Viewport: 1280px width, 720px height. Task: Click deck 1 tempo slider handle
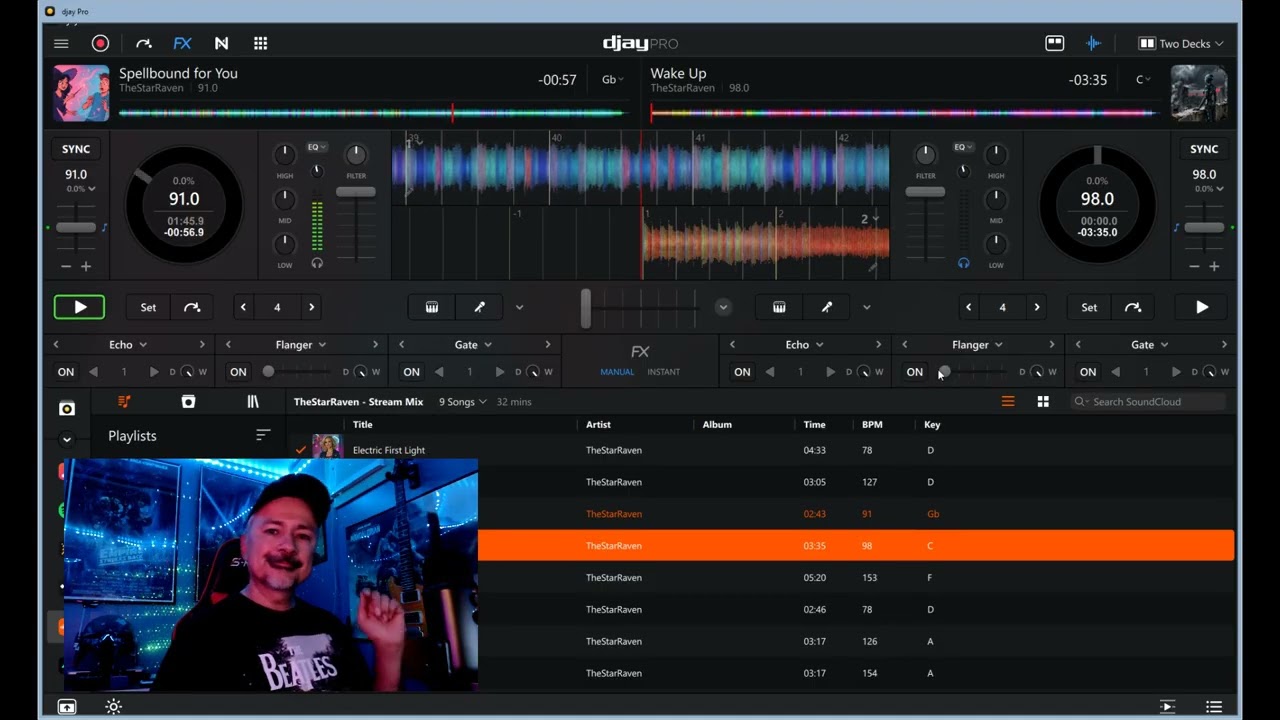point(76,227)
